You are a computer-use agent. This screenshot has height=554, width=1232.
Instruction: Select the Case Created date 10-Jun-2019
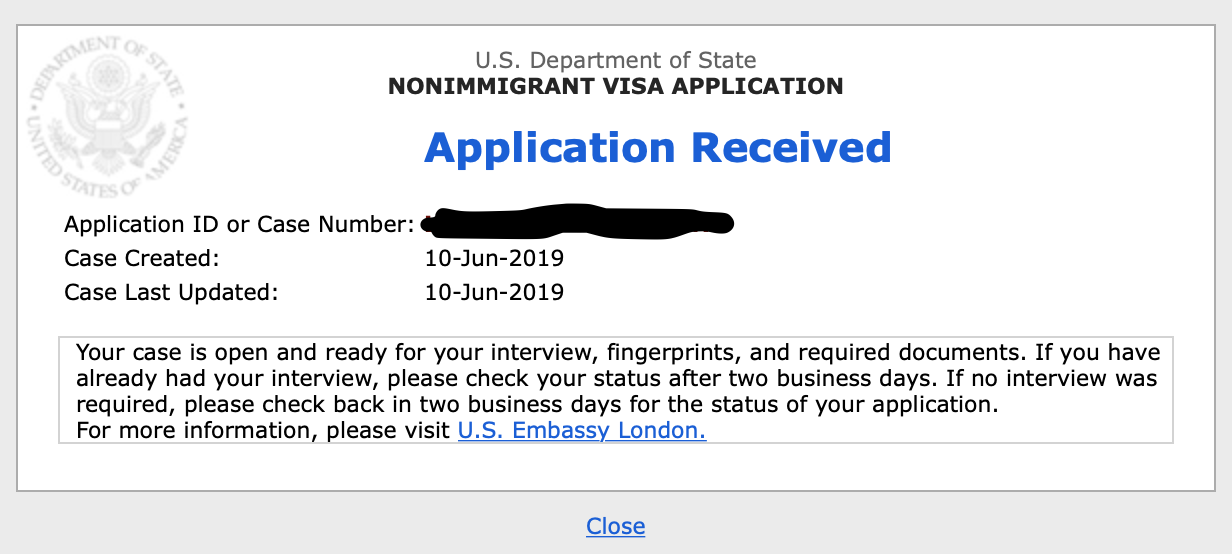[x=494, y=259]
